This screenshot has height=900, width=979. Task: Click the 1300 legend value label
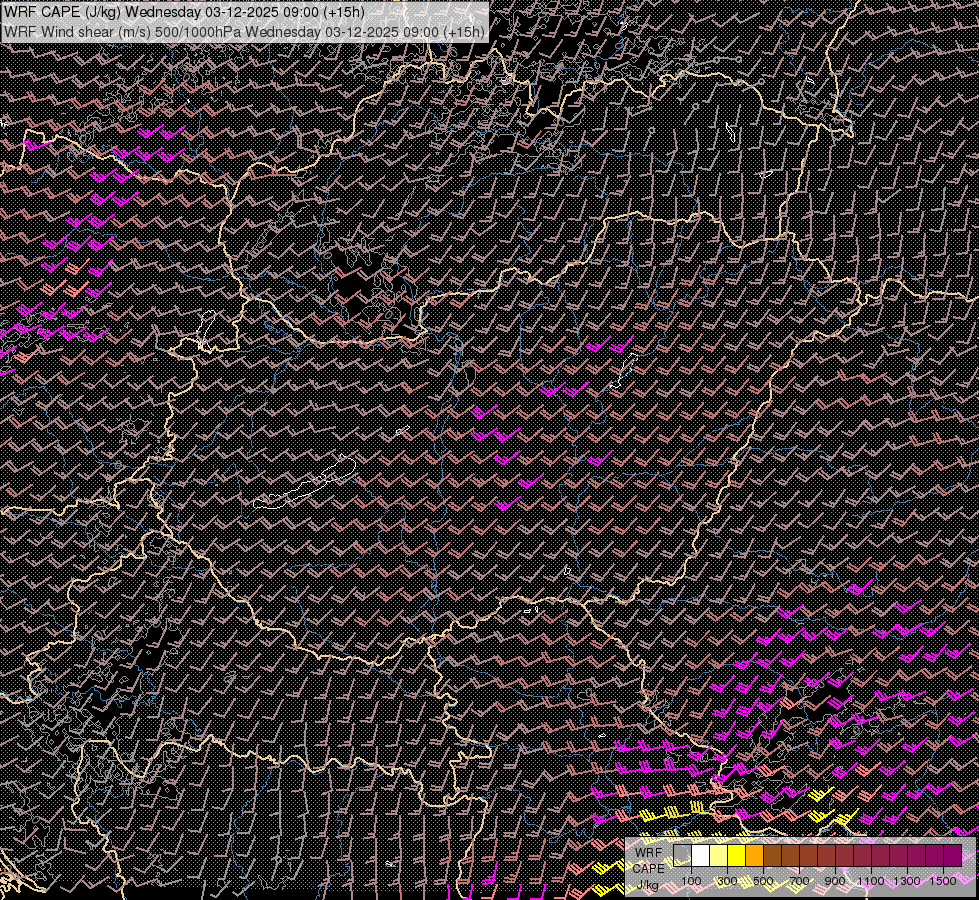pyautogui.click(x=907, y=880)
